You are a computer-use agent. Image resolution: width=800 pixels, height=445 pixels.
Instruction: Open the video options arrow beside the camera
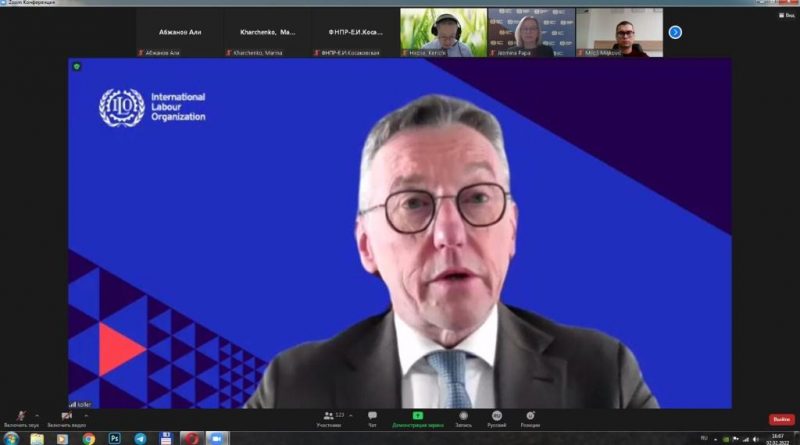click(x=86, y=415)
